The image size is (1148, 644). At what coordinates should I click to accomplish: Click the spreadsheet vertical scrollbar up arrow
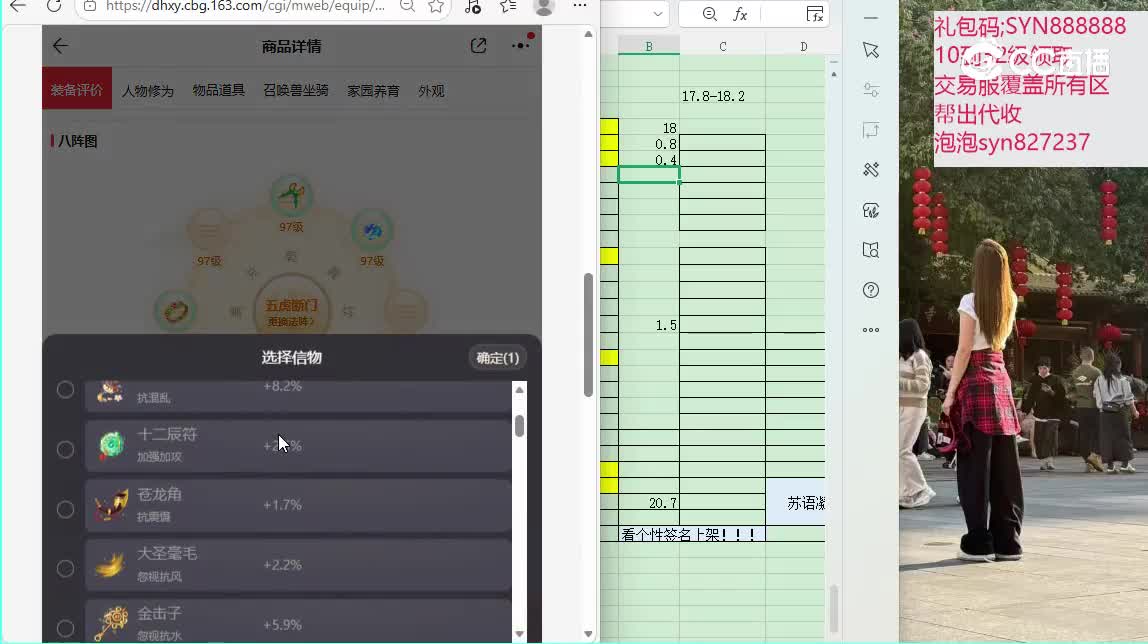[x=833, y=74]
